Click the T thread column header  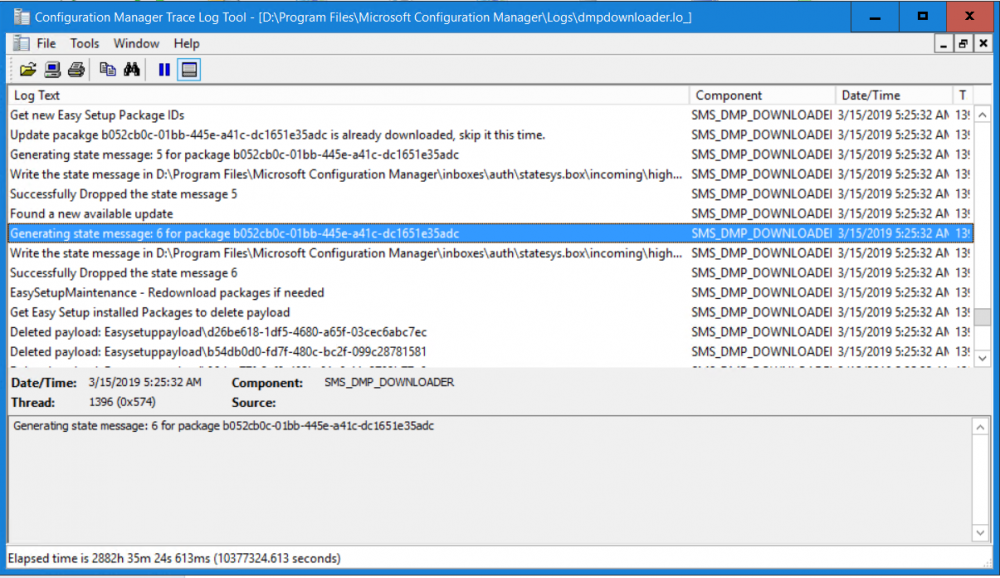[962, 95]
